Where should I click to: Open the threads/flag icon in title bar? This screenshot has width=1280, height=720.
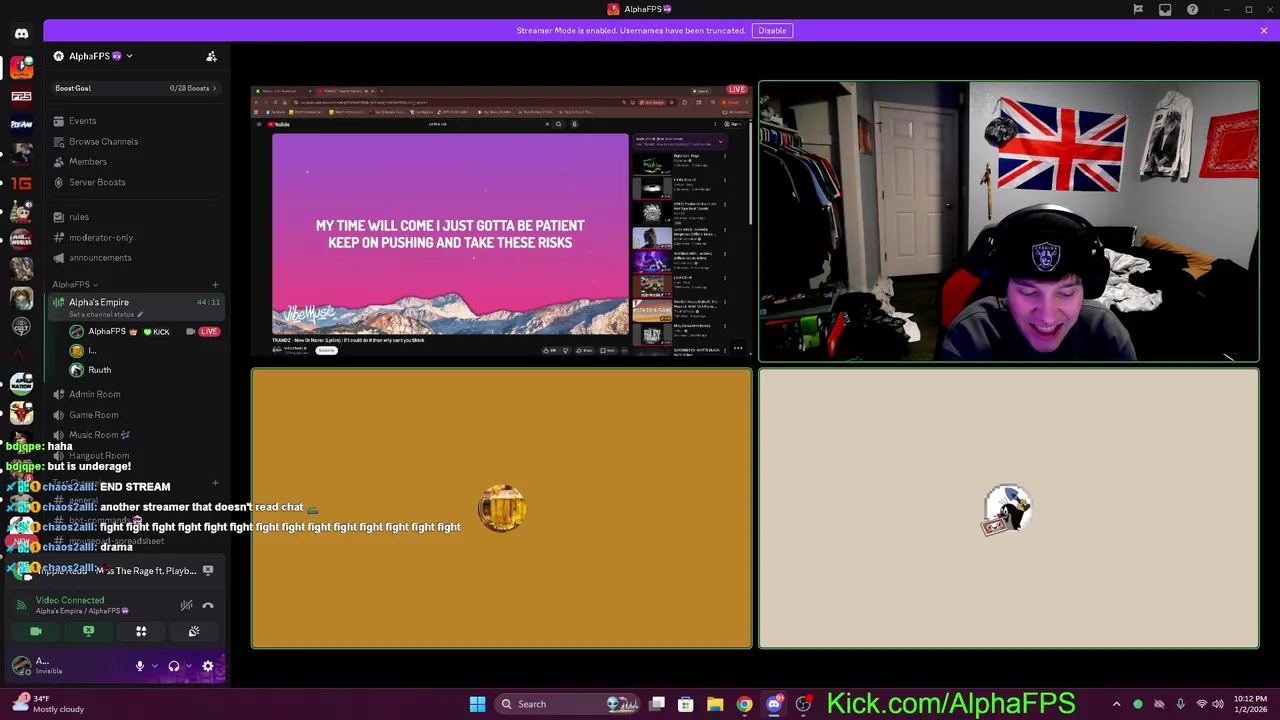(x=1138, y=9)
